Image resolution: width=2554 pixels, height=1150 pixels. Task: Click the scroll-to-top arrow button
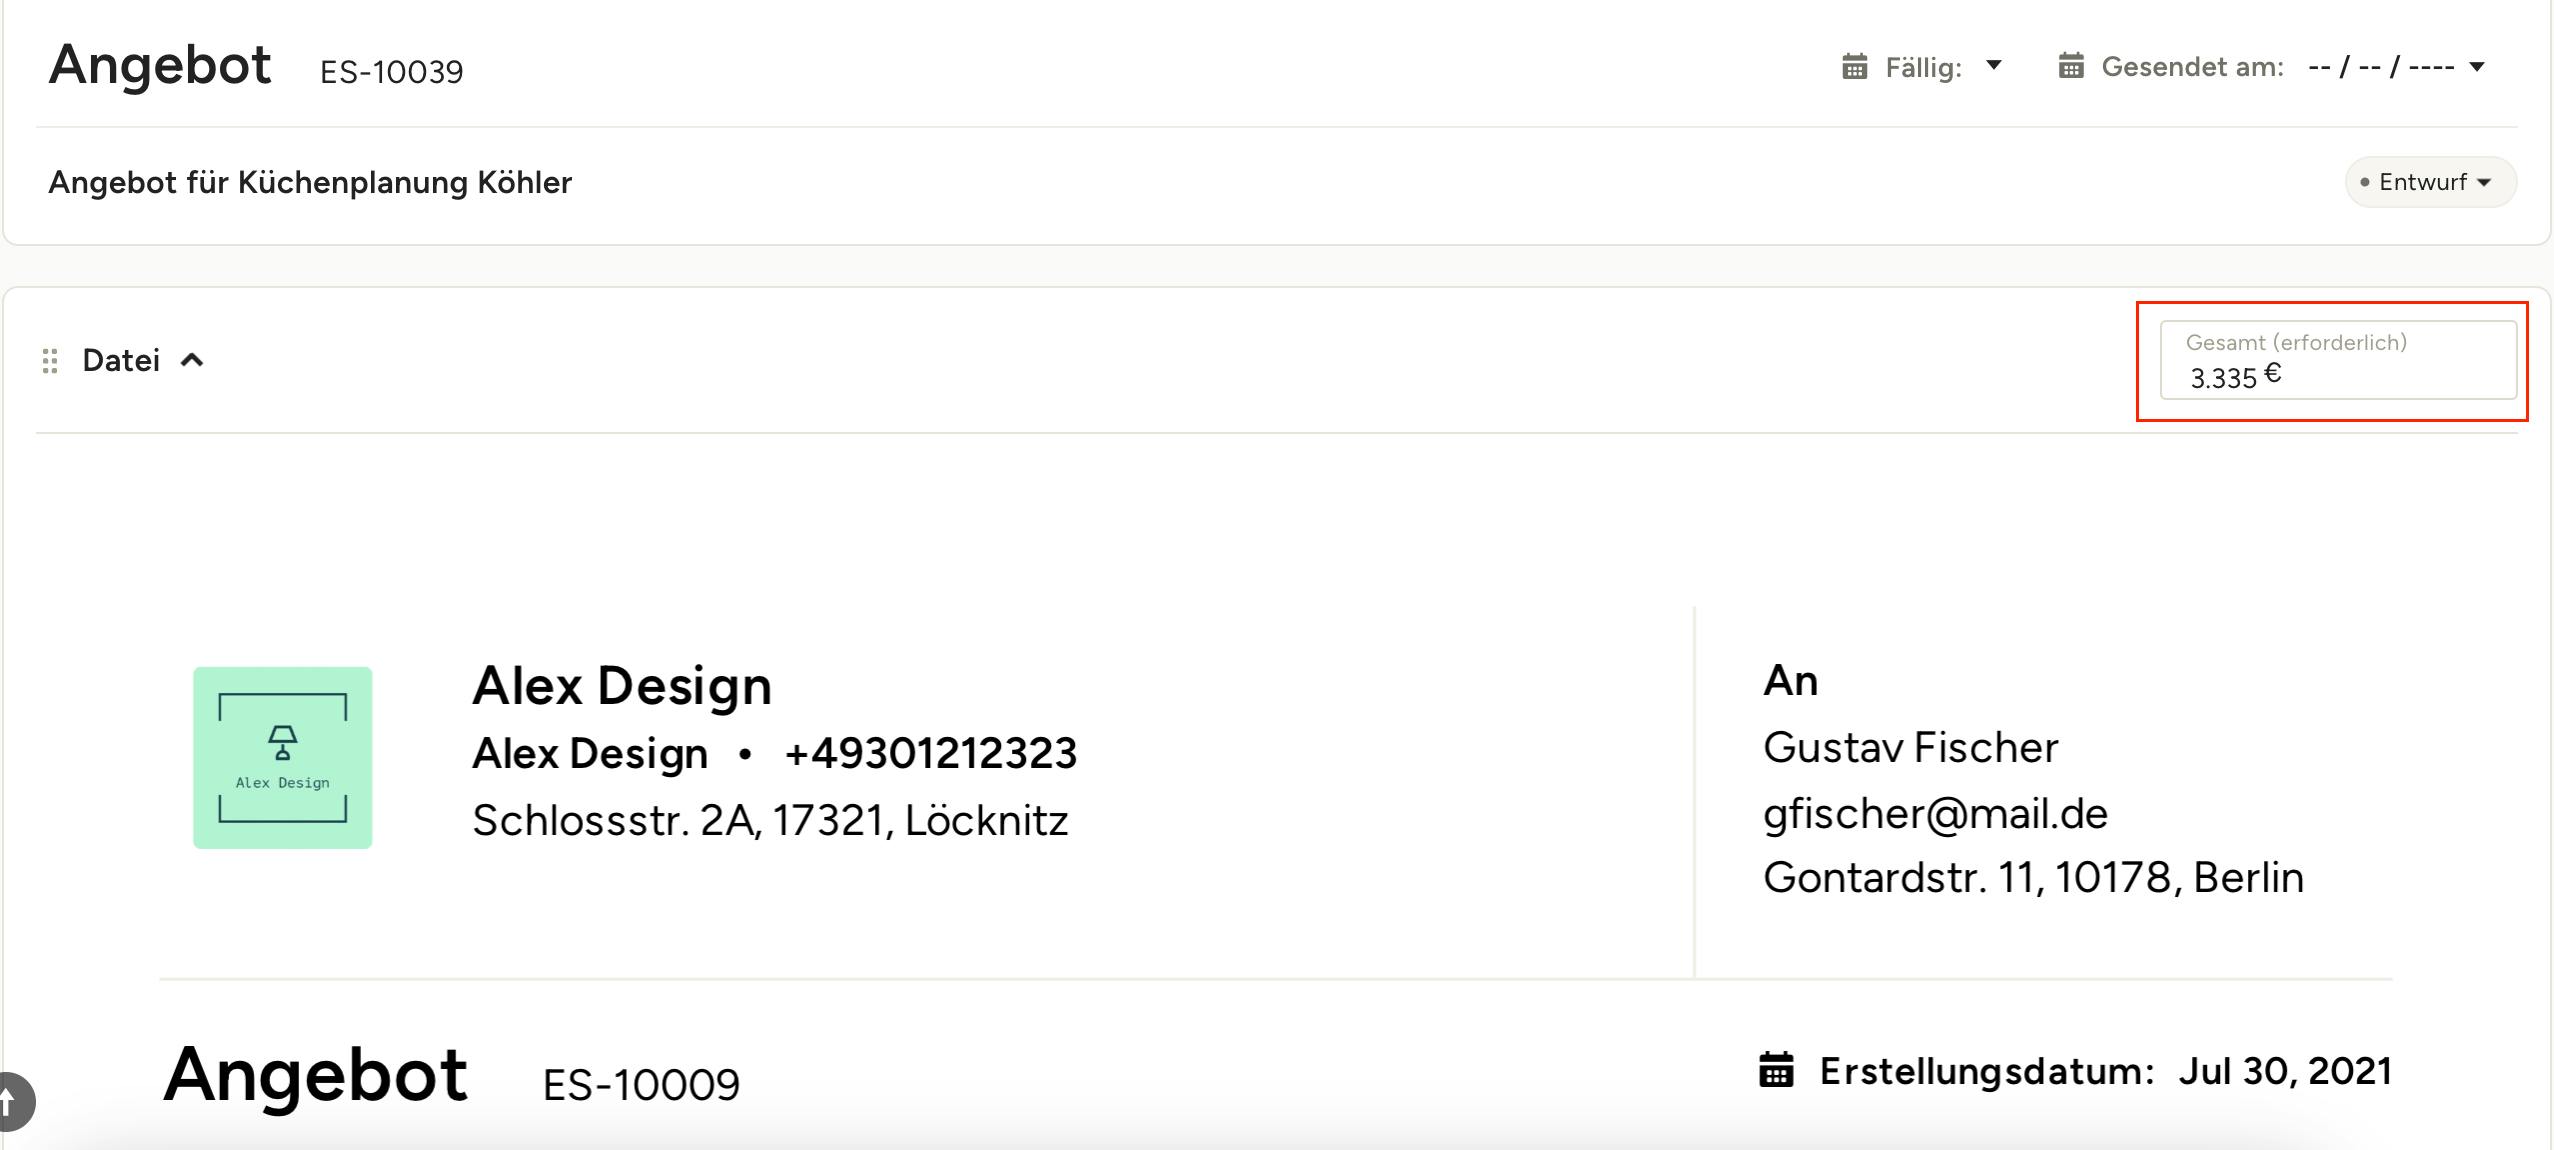pyautogui.click(x=10, y=1103)
